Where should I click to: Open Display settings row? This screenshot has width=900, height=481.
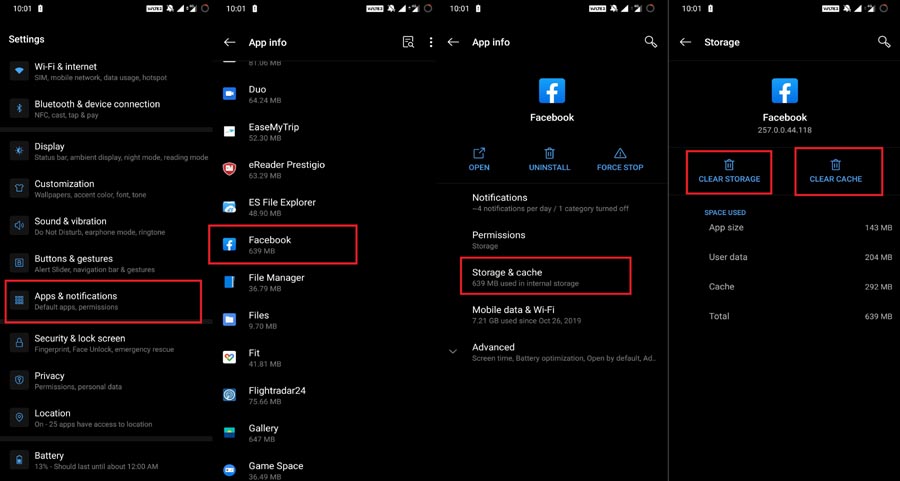point(106,152)
